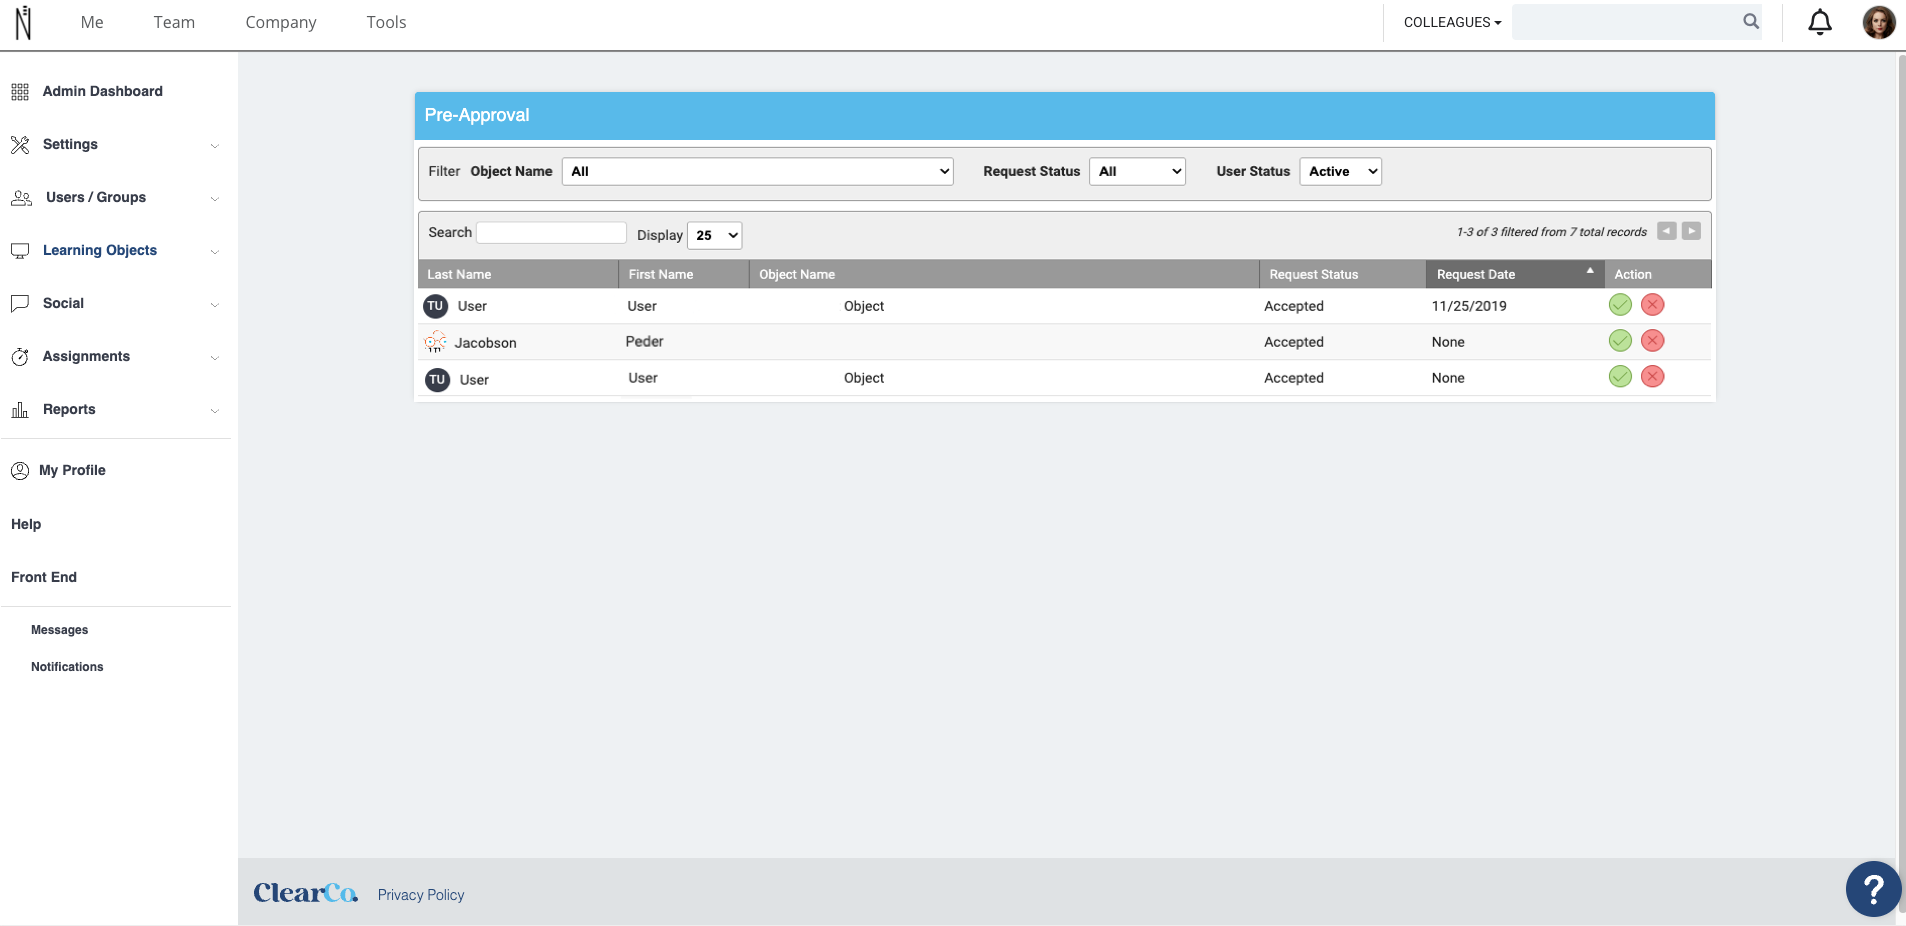The width and height of the screenshot is (1906, 926).
Task: Open the Display count dropdown showing 25
Action: click(714, 235)
